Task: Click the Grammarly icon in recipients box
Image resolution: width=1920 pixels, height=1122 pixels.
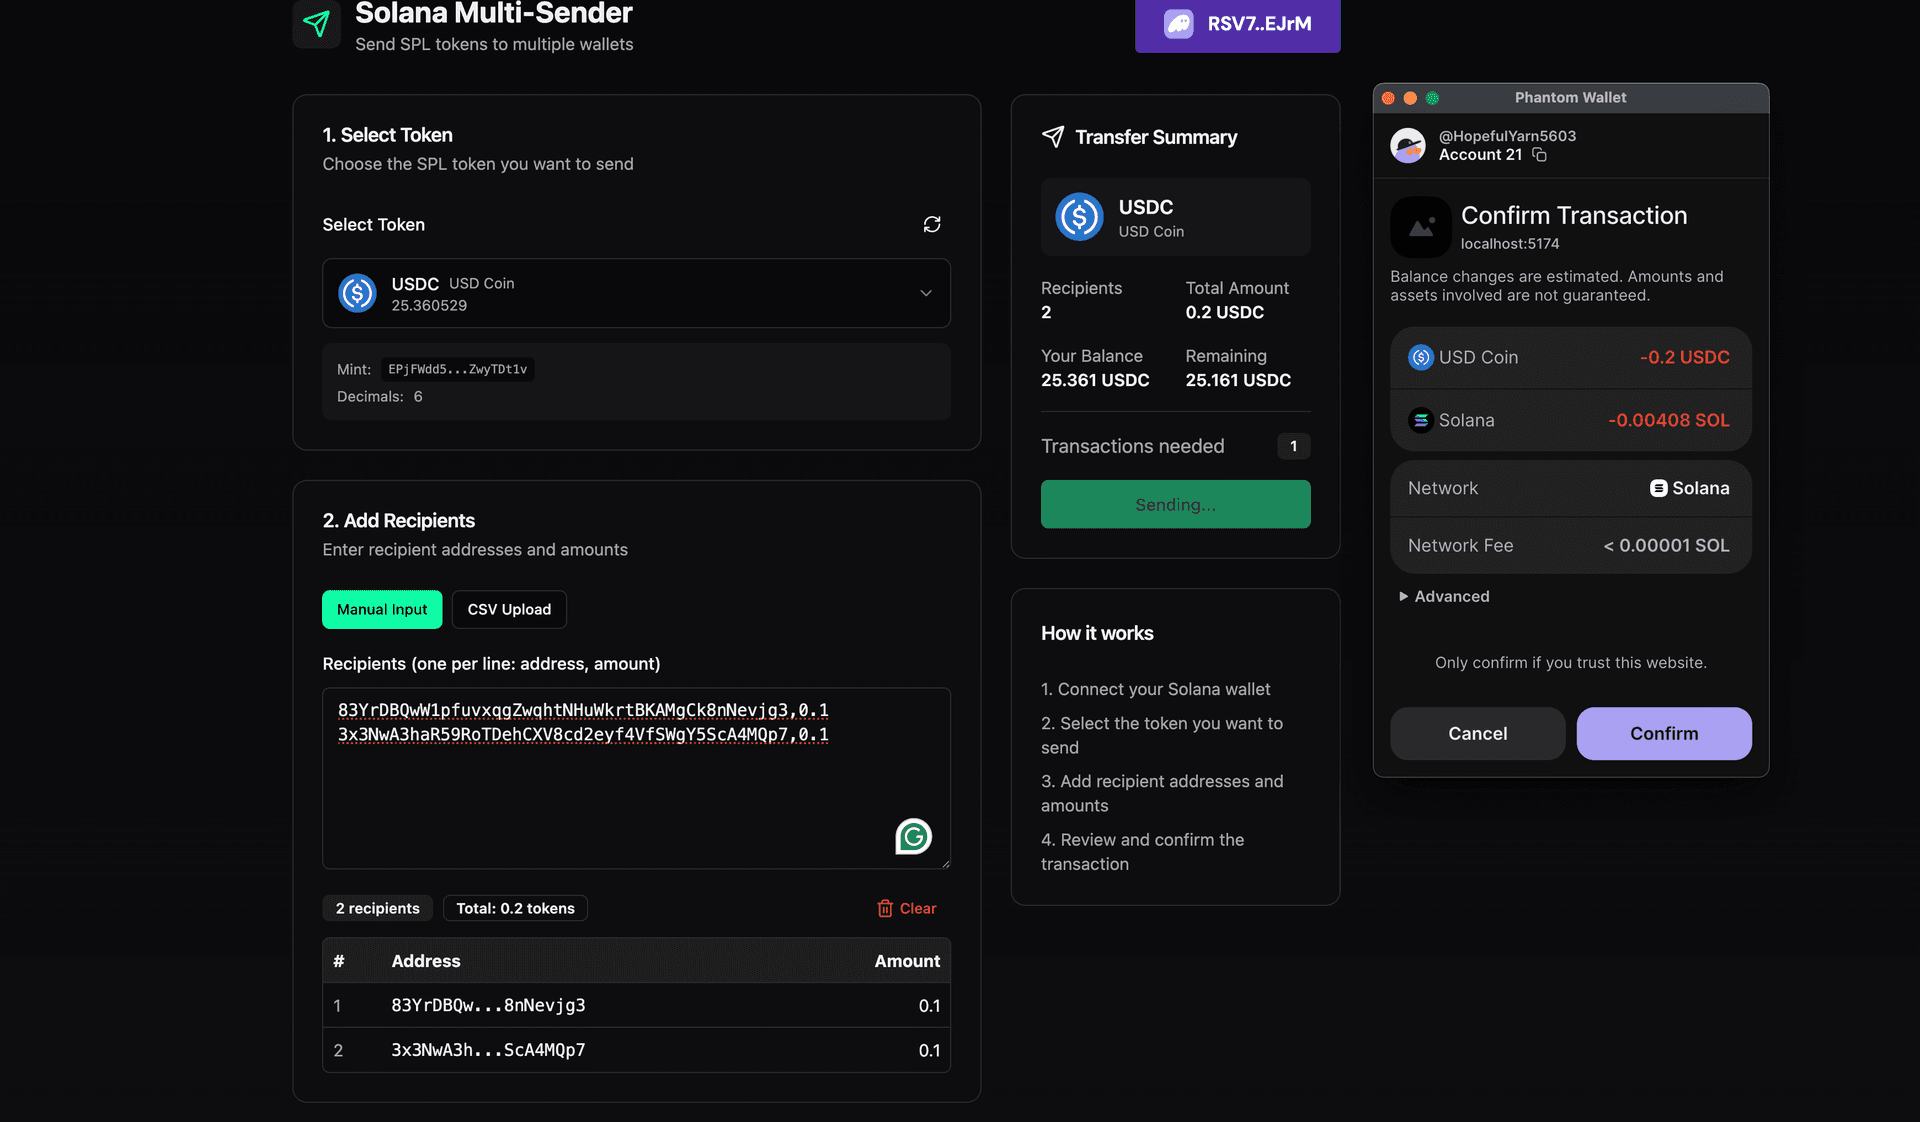Action: (x=913, y=836)
